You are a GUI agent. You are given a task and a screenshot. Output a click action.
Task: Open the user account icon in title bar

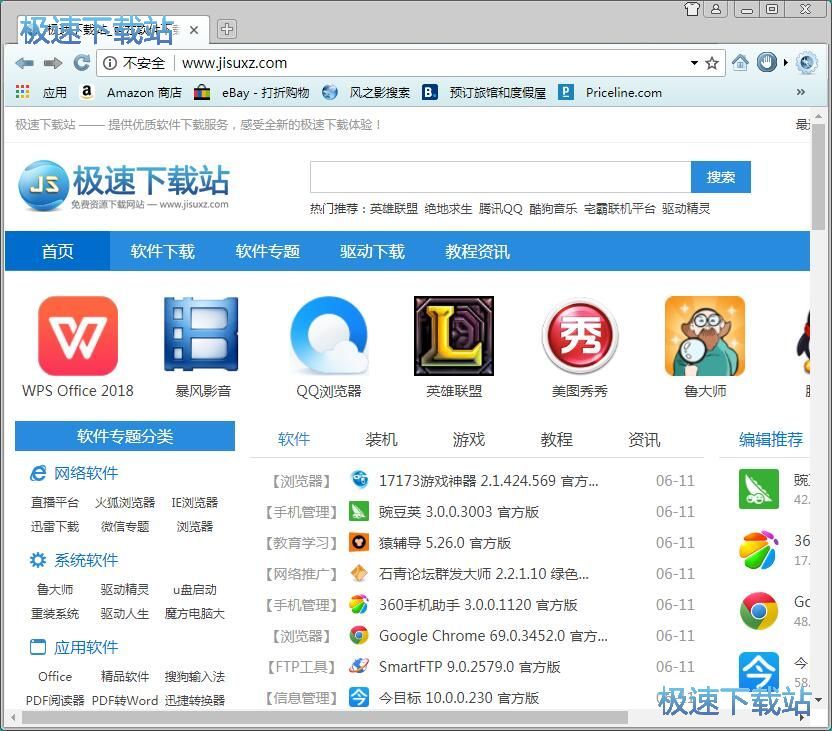click(716, 8)
